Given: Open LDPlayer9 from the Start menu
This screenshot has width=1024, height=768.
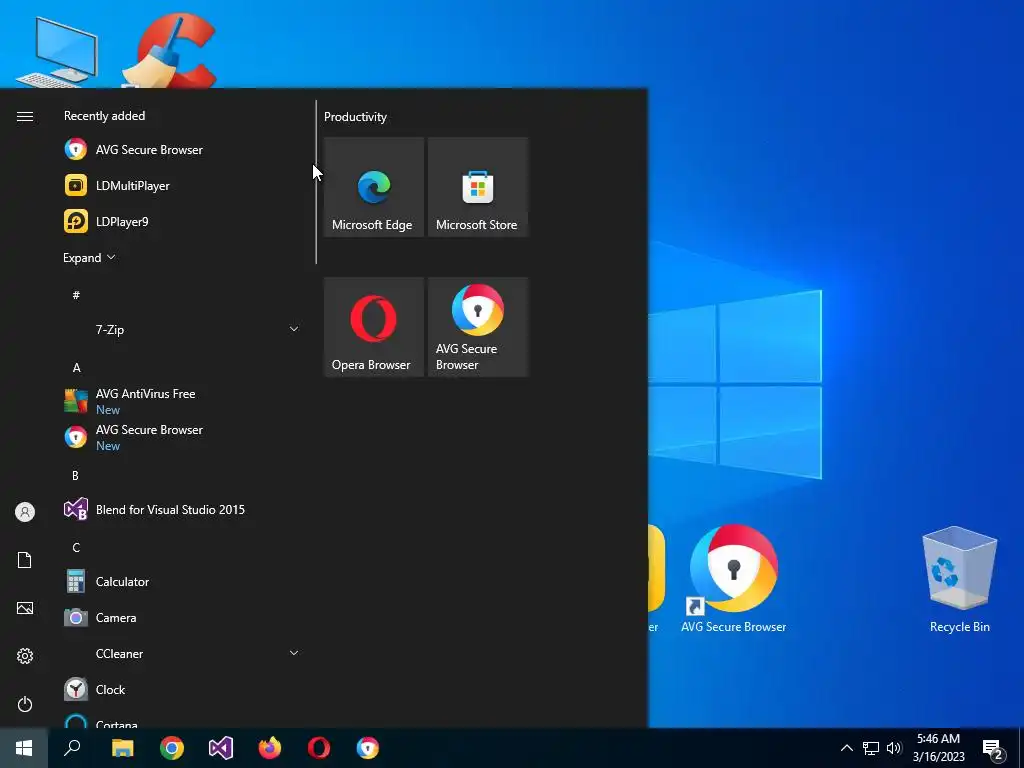Looking at the screenshot, I should click(x=183, y=221).
